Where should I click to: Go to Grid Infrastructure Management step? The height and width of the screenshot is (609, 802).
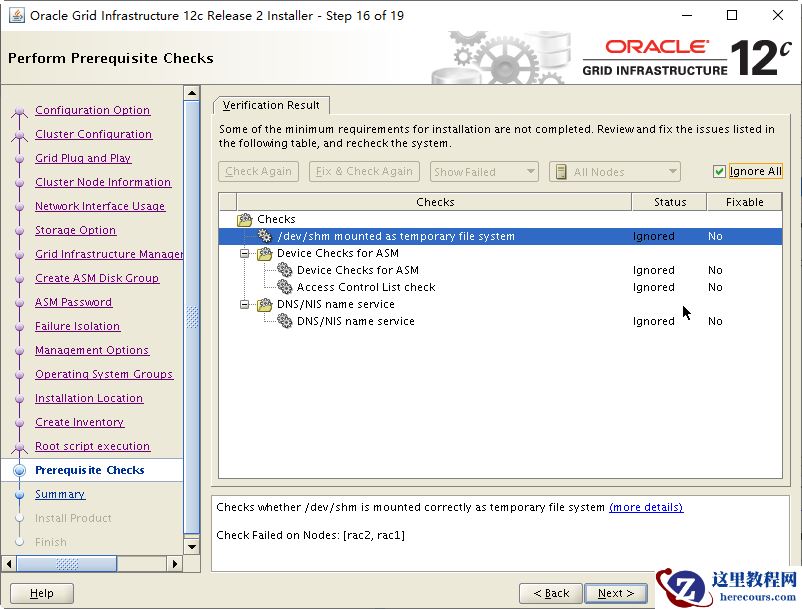[x=109, y=254]
